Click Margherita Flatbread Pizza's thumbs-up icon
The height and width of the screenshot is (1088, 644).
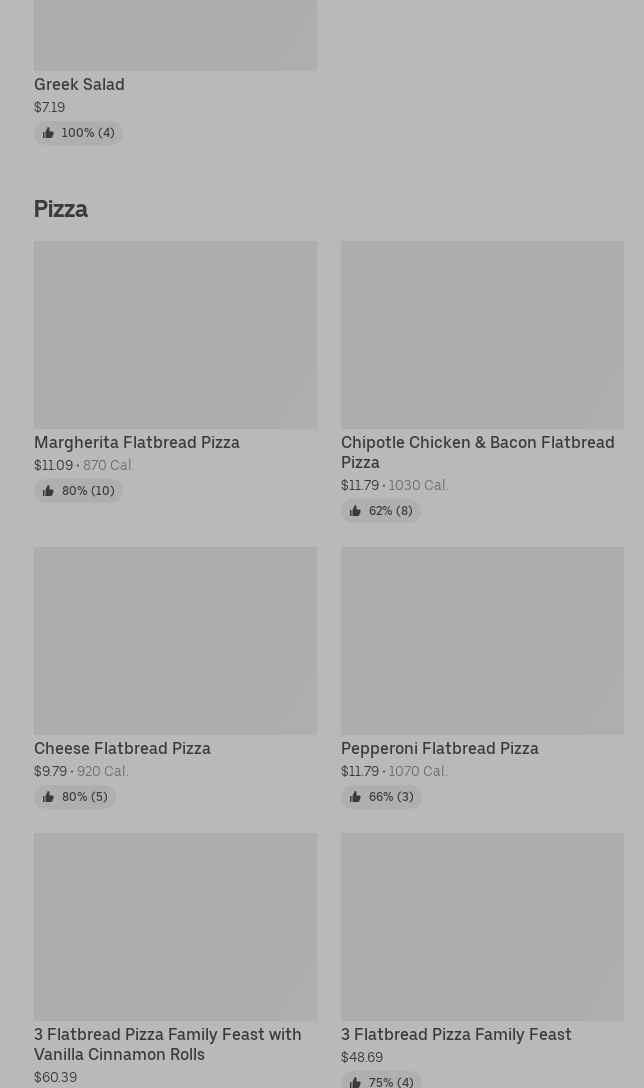(48, 491)
